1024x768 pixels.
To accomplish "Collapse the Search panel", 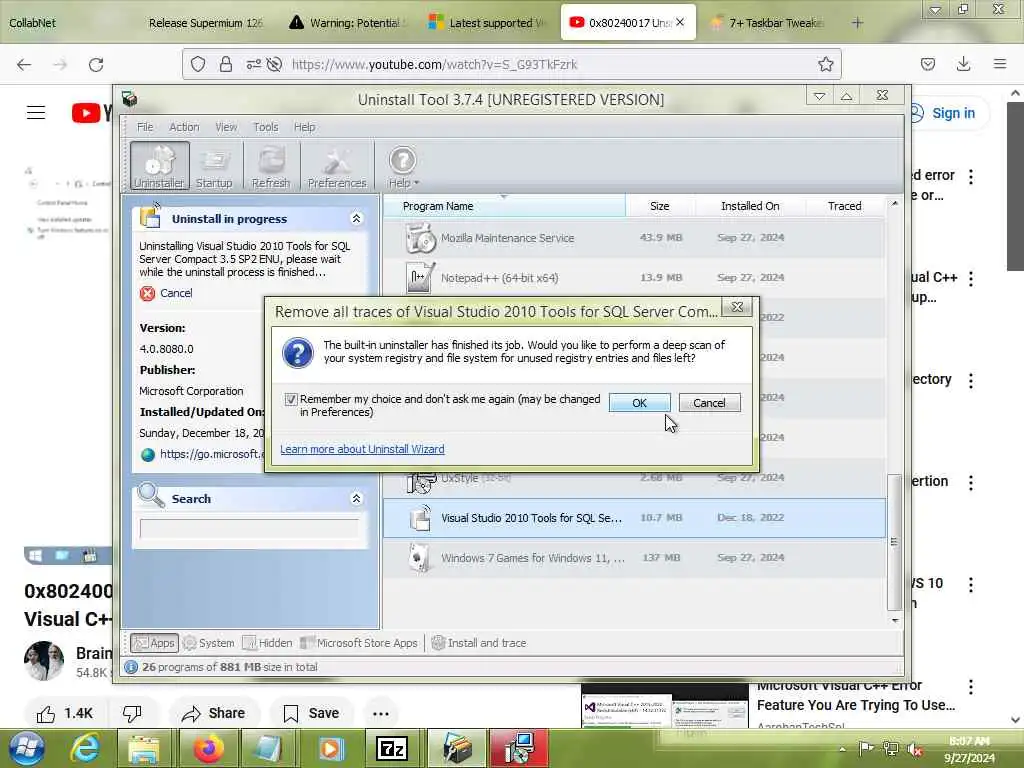I will tap(357, 499).
